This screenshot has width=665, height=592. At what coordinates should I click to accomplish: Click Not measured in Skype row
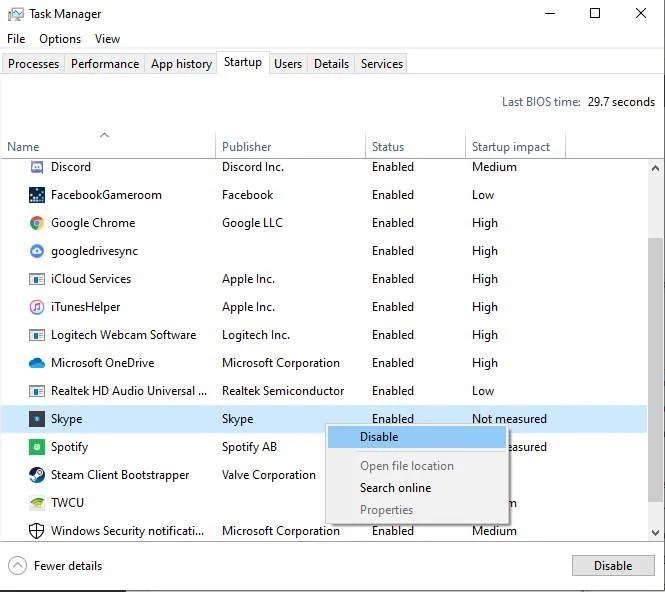click(x=509, y=419)
